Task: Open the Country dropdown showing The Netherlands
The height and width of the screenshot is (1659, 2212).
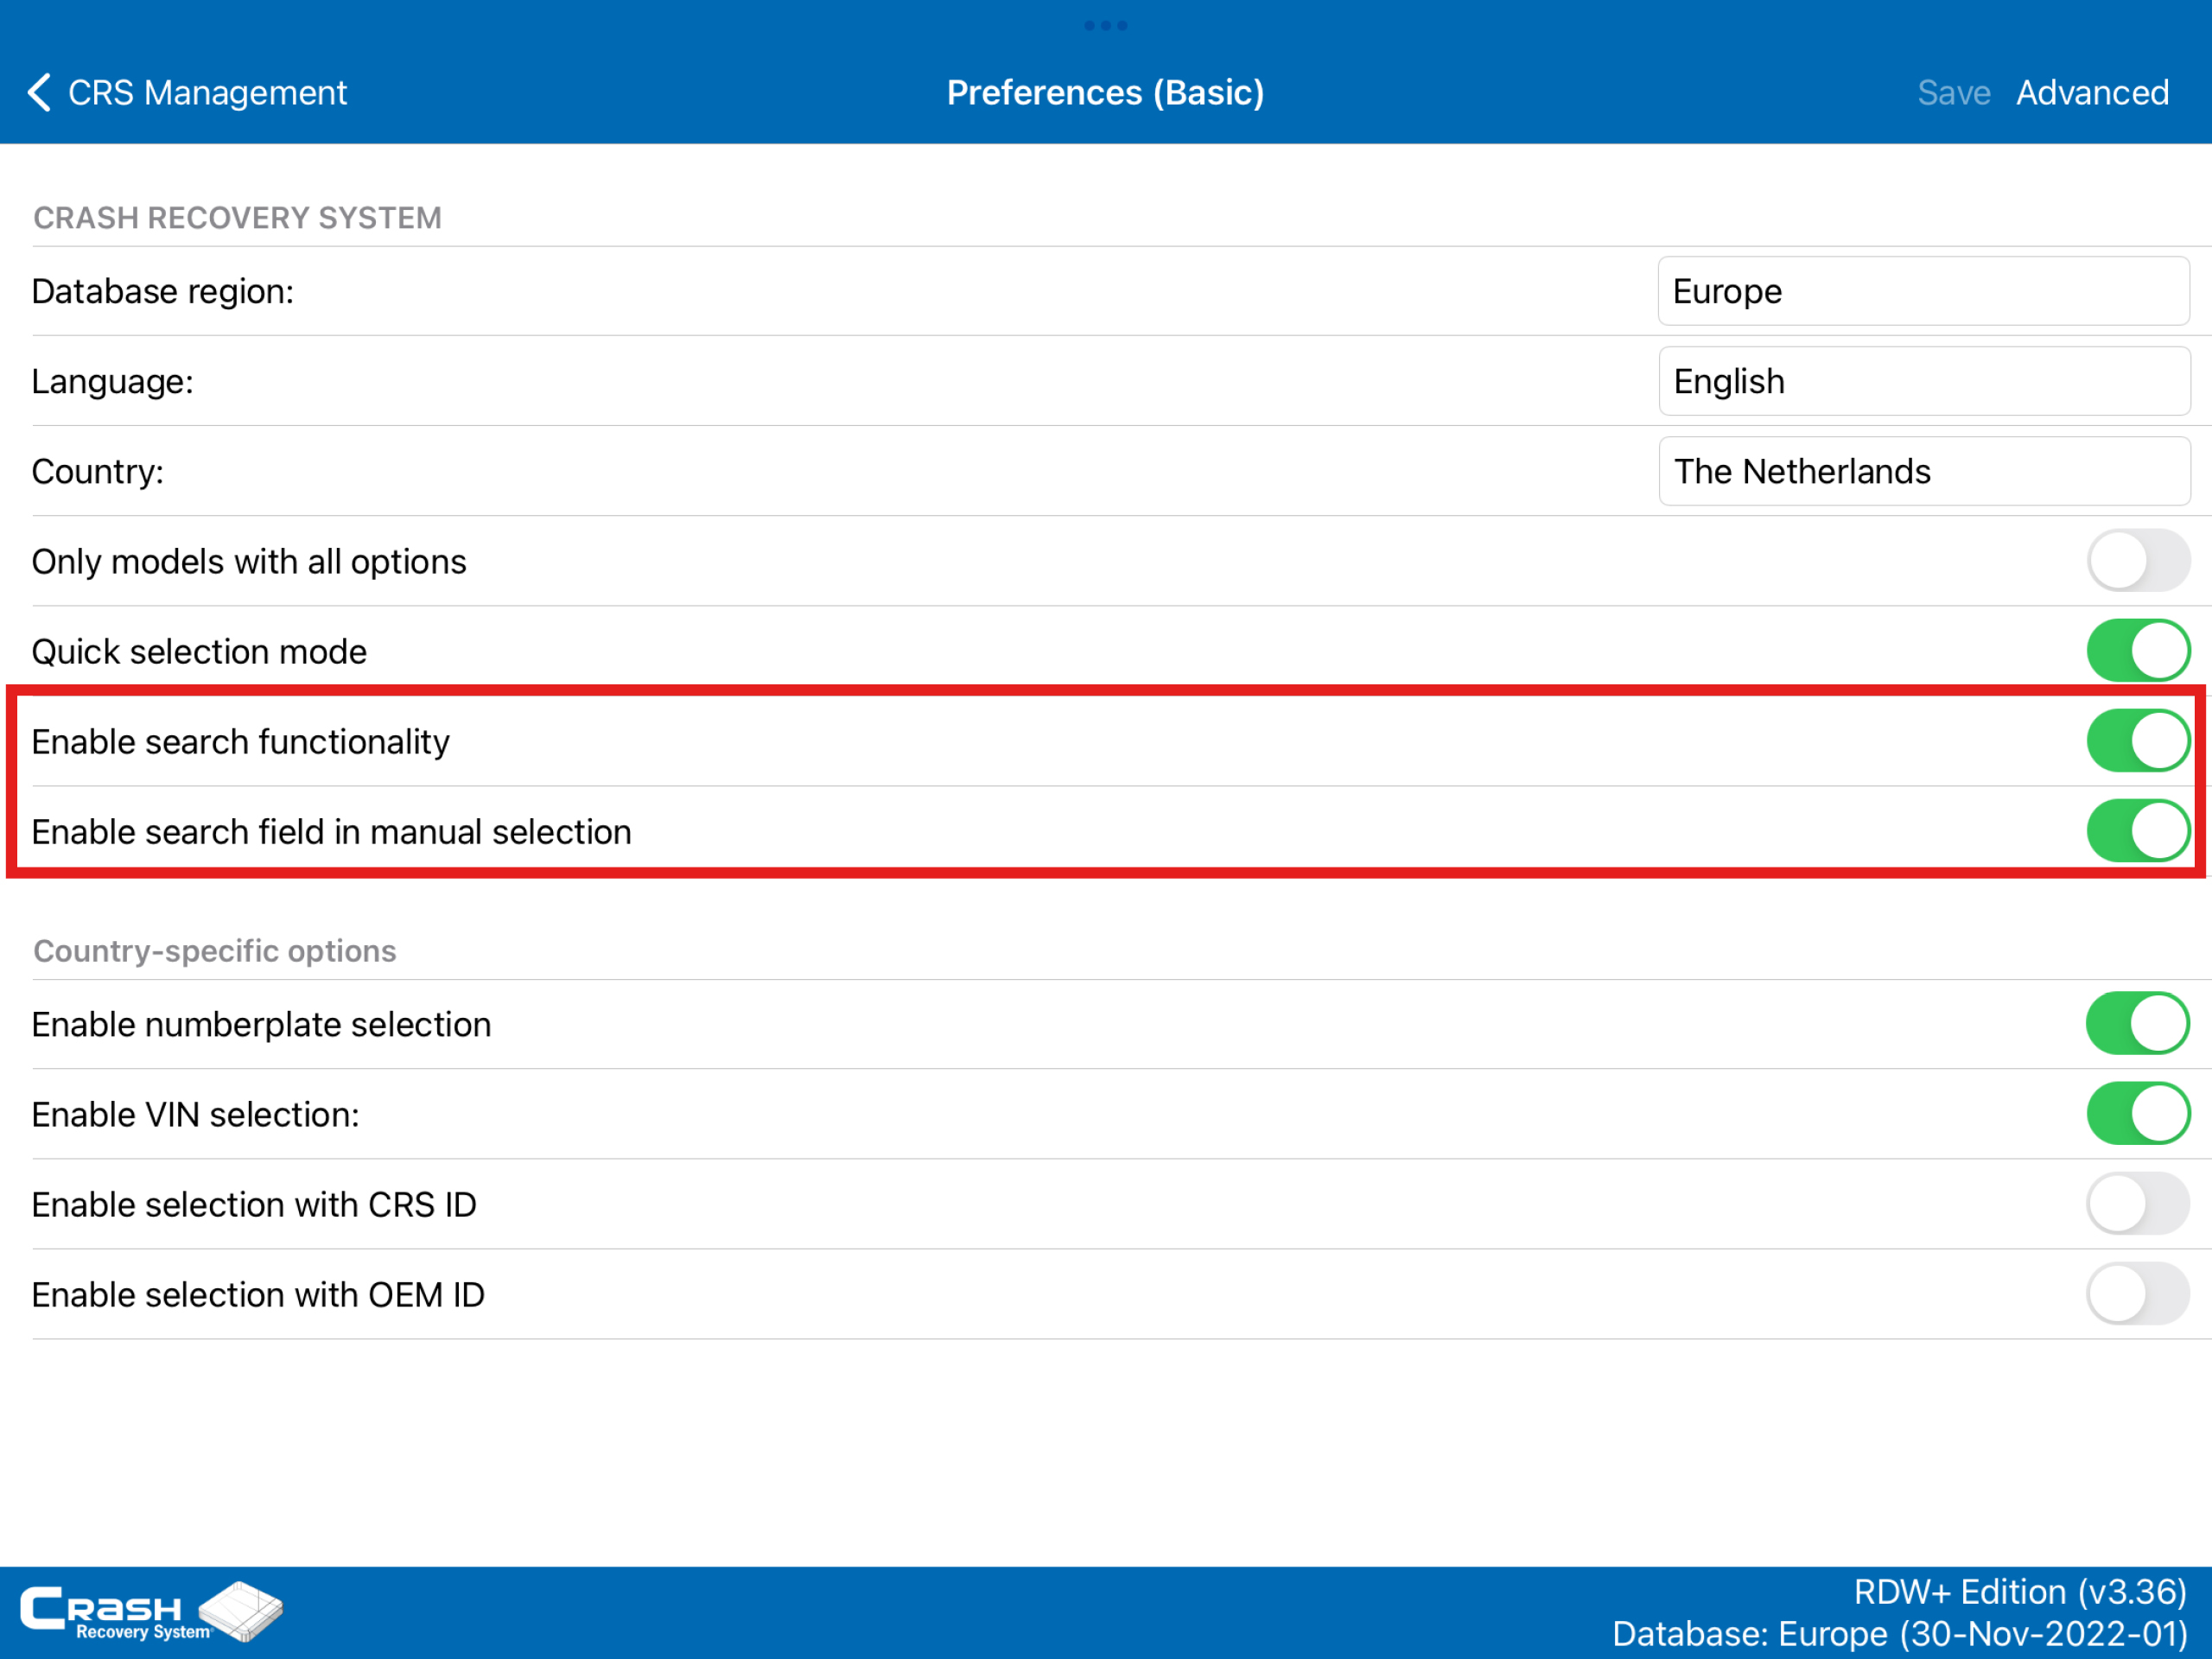Action: point(1923,471)
